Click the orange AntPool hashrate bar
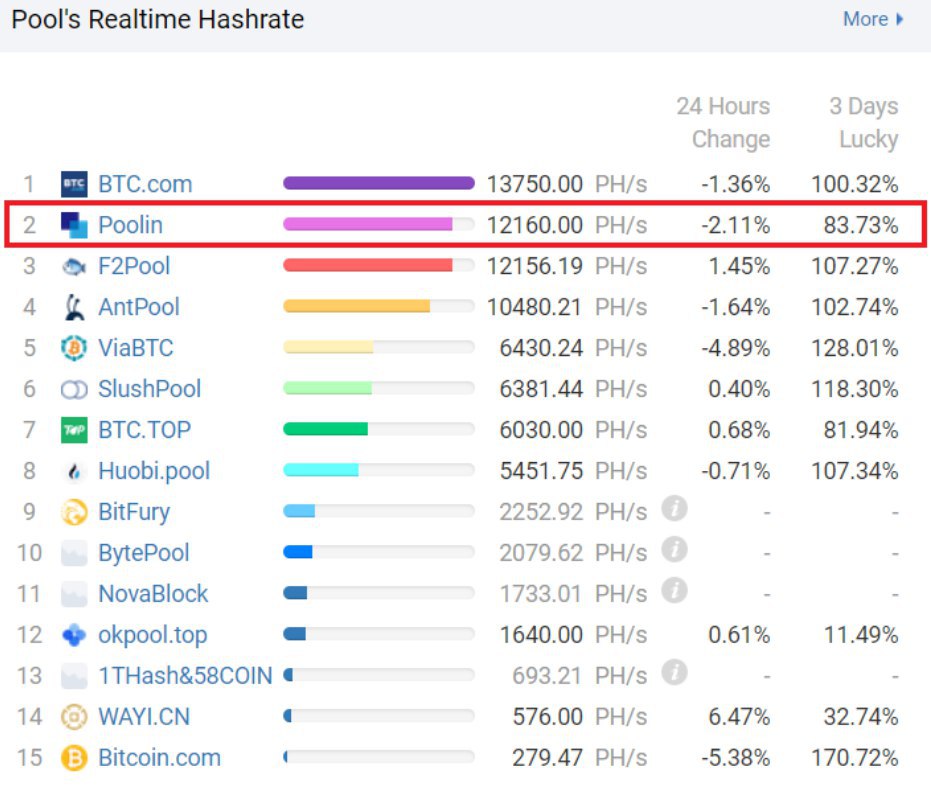931x797 pixels. point(356,306)
